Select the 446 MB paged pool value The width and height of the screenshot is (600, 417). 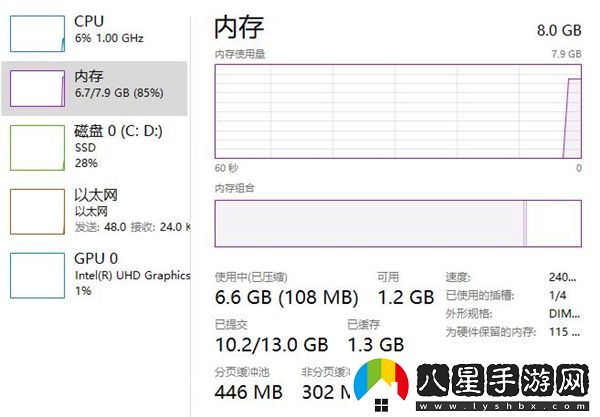[249, 390]
